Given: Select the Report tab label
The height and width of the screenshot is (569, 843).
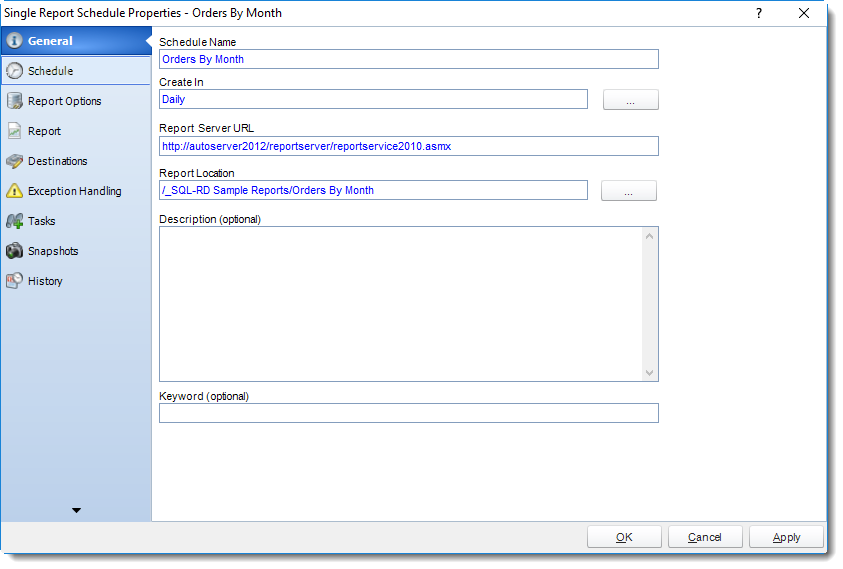Looking at the screenshot, I should pyautogui.click(x=45, y=131).
